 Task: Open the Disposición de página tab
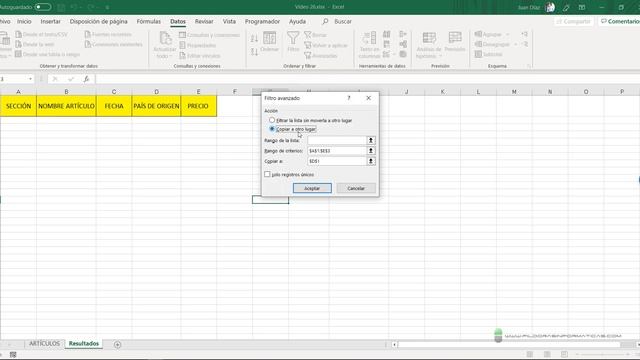[98, 21]
